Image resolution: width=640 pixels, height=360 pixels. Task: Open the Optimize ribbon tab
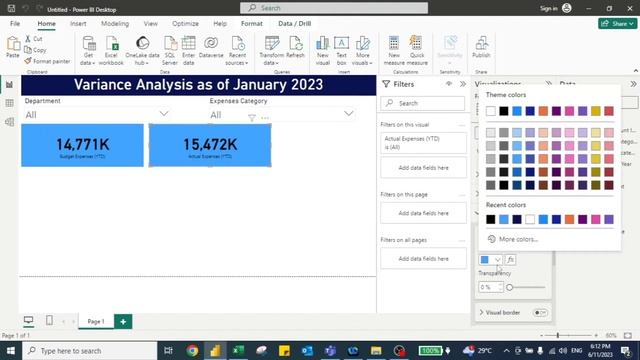coord(185,24)
